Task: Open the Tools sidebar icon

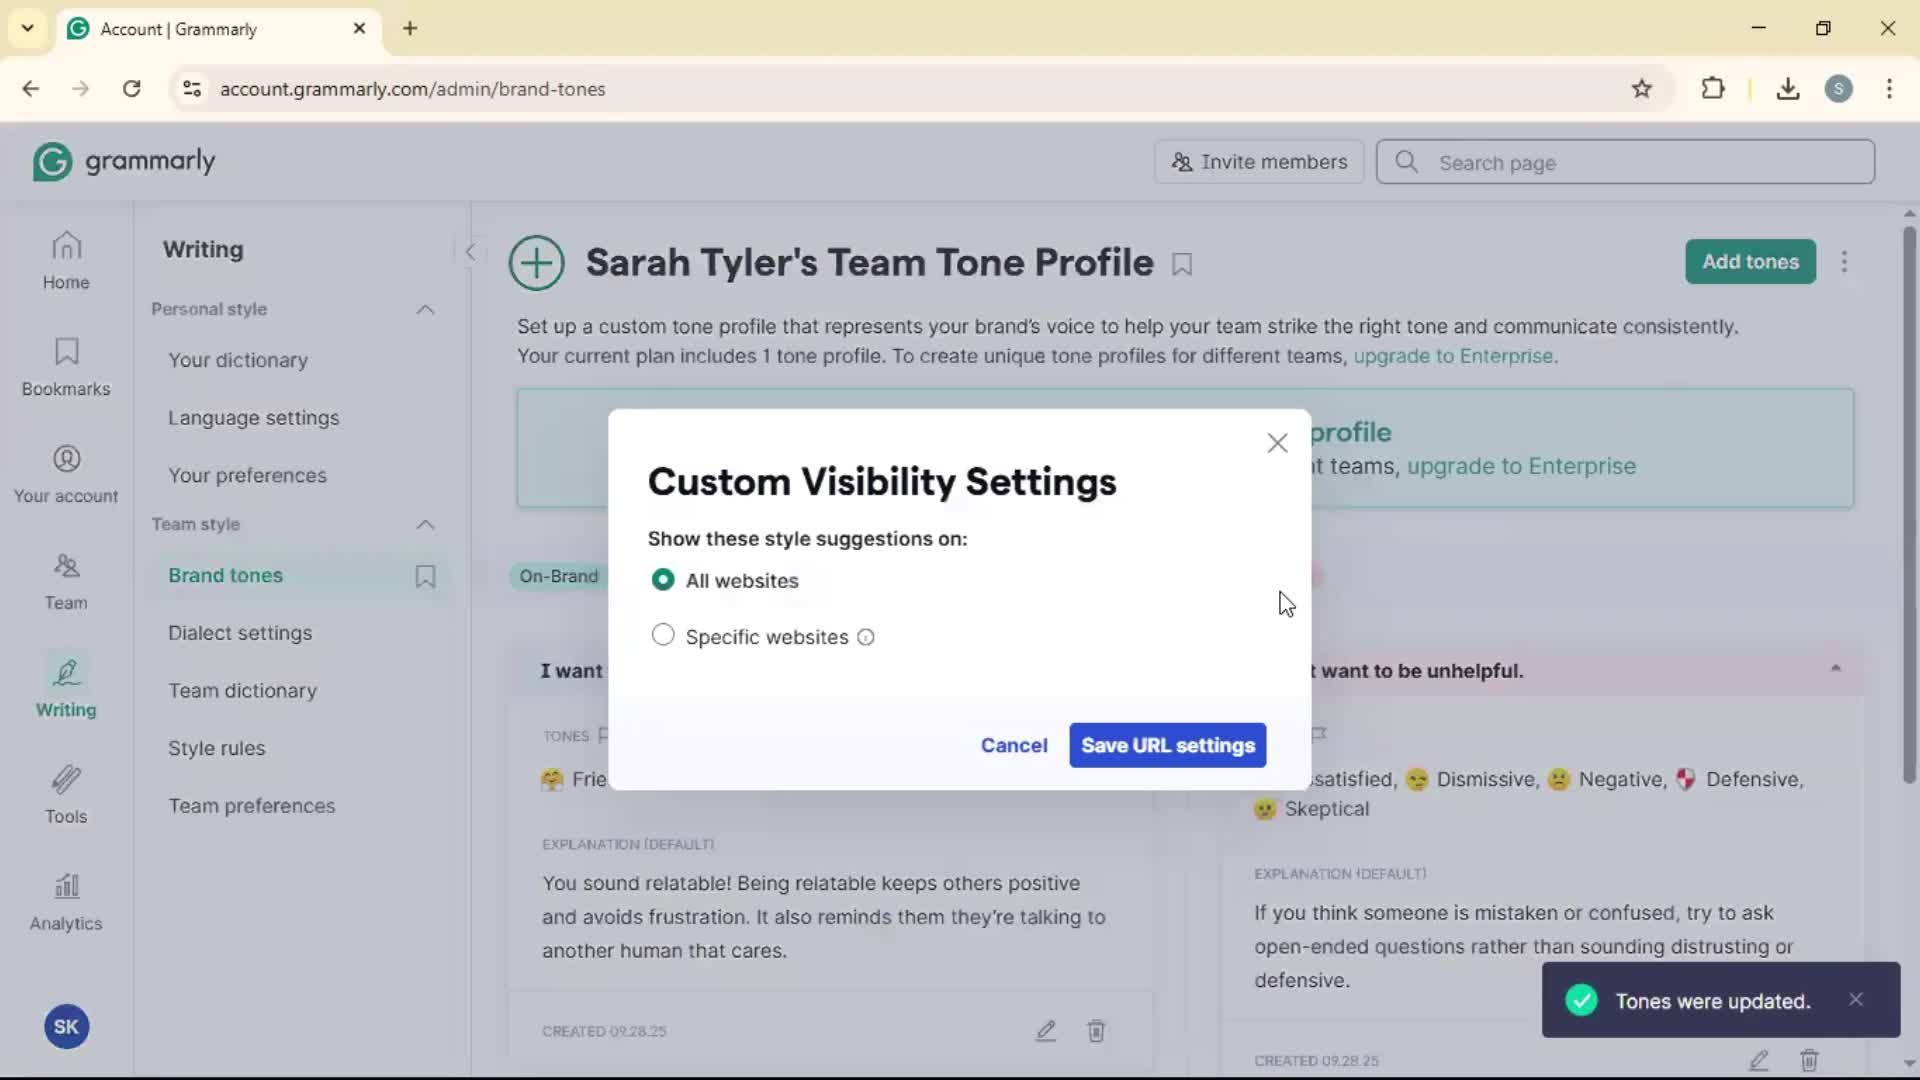Action: pyautogui.click(x=66, y=795)
